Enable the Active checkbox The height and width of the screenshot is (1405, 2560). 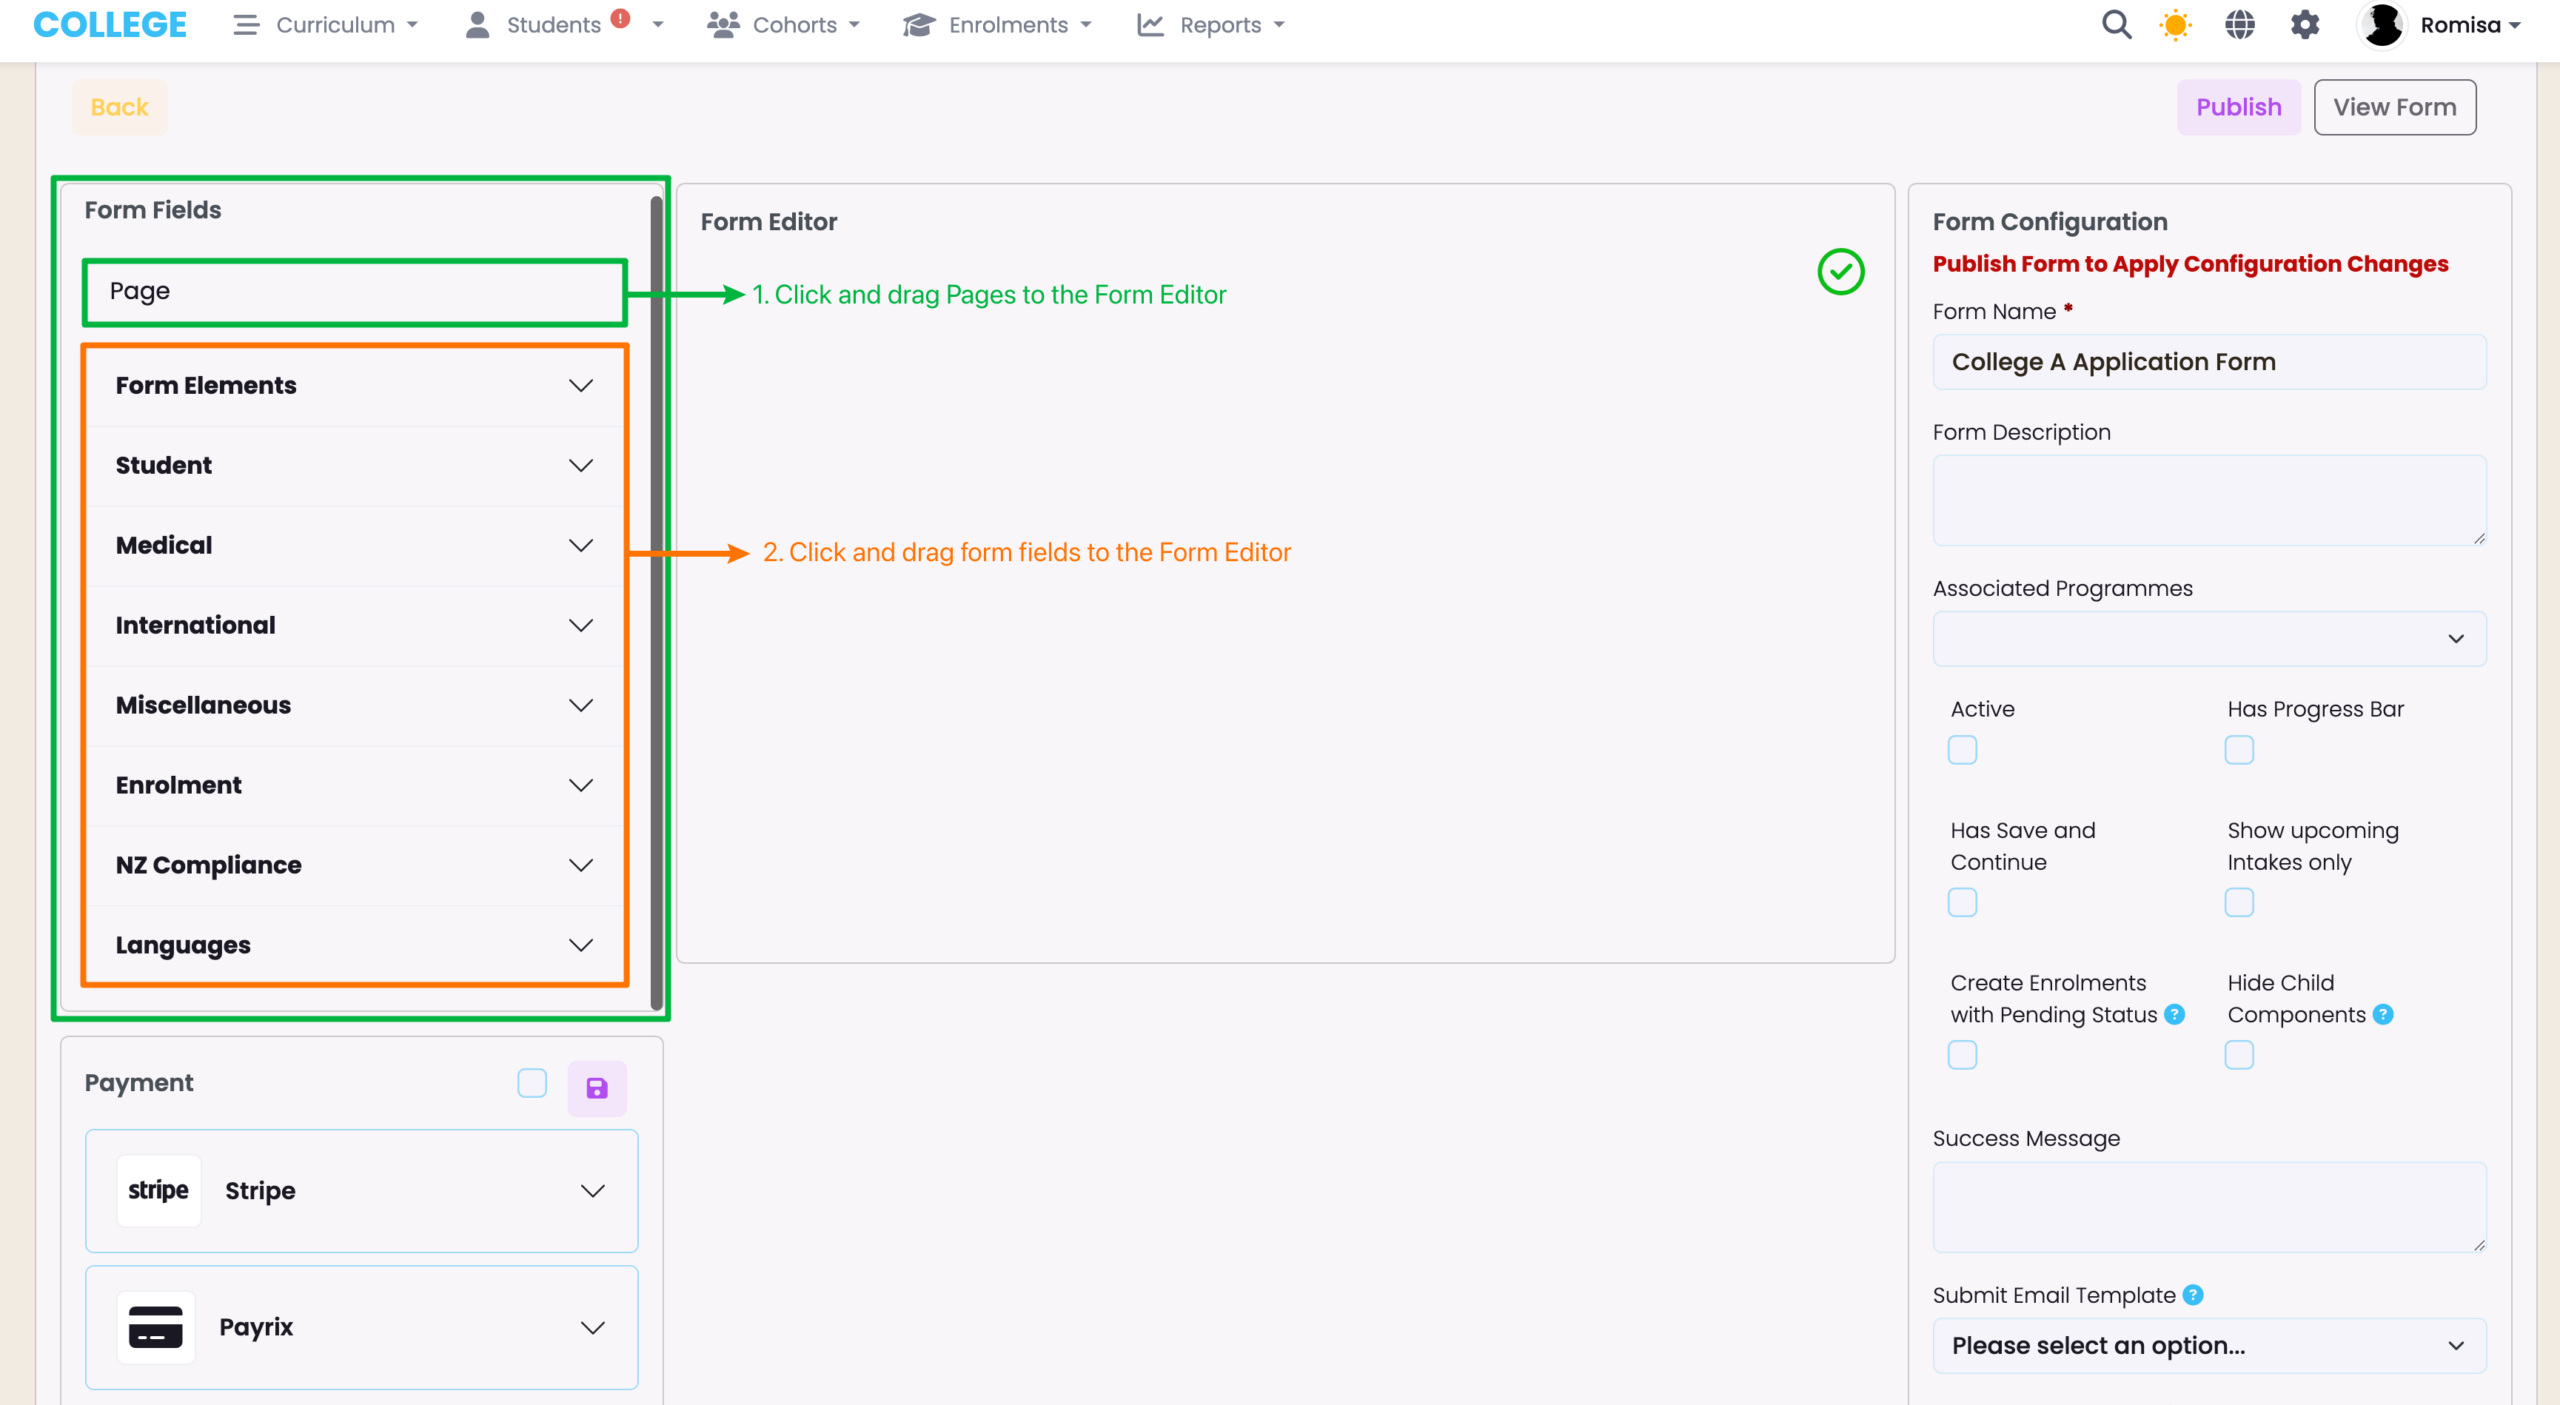[1962, 750]
